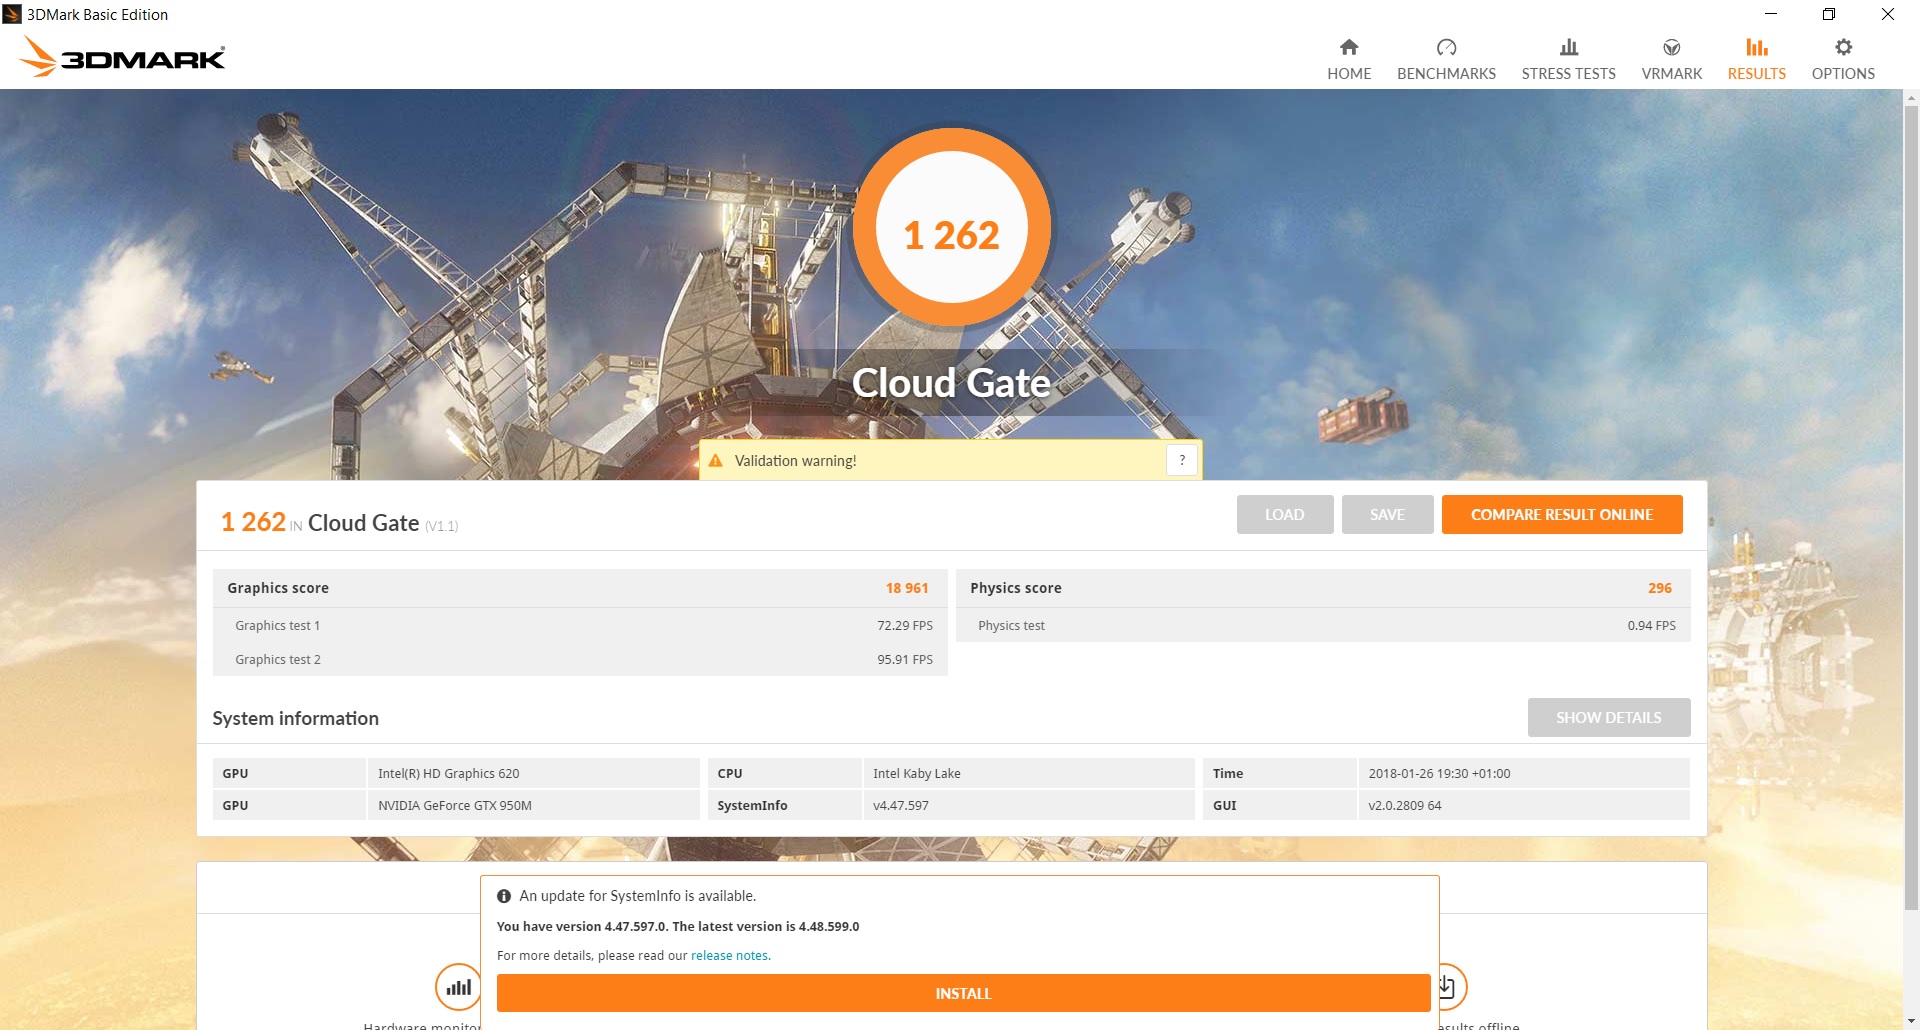Restore down the 3DMark window

(x=1829, y=14)
